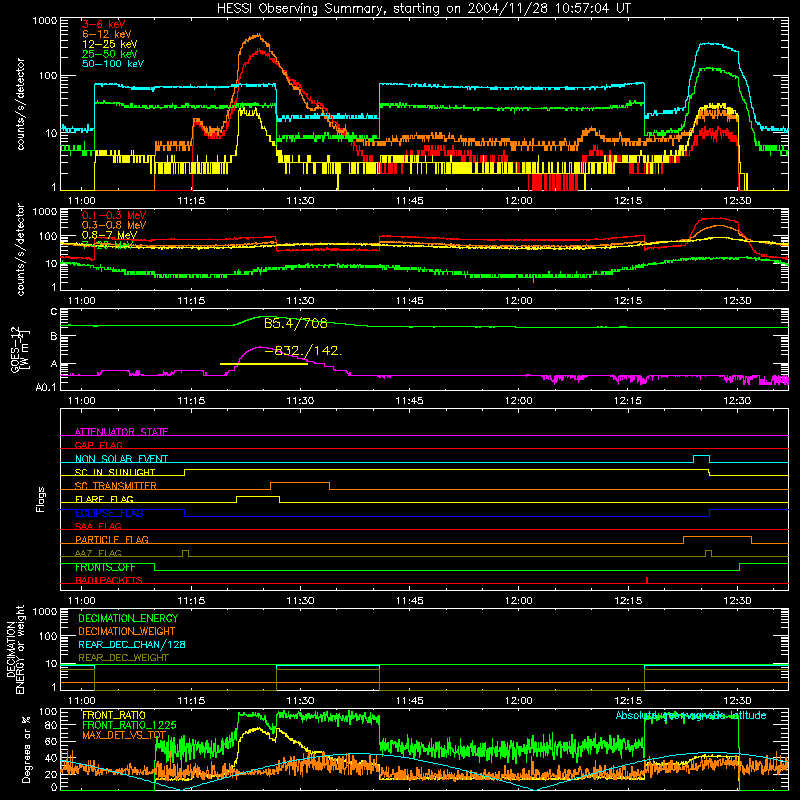Select the GAP_FLAG label

98,445
